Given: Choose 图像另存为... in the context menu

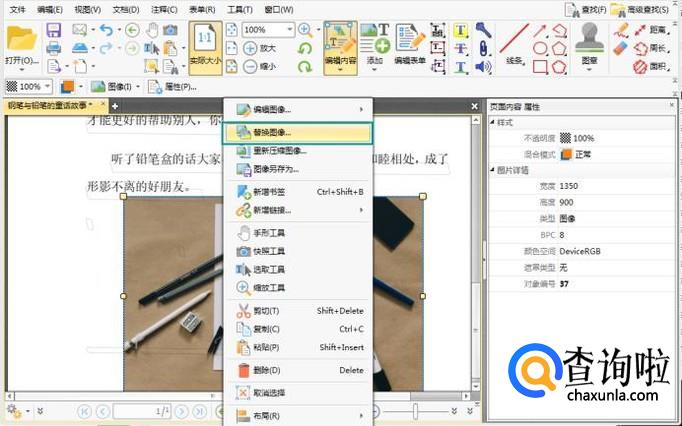Looking at the screenshot, I should [298, 169].
